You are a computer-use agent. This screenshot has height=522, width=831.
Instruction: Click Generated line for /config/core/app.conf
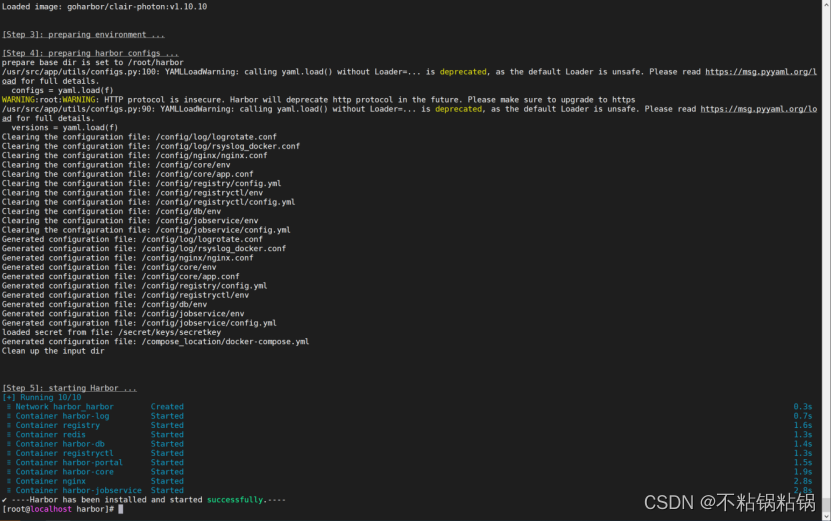tap(120, 277)
